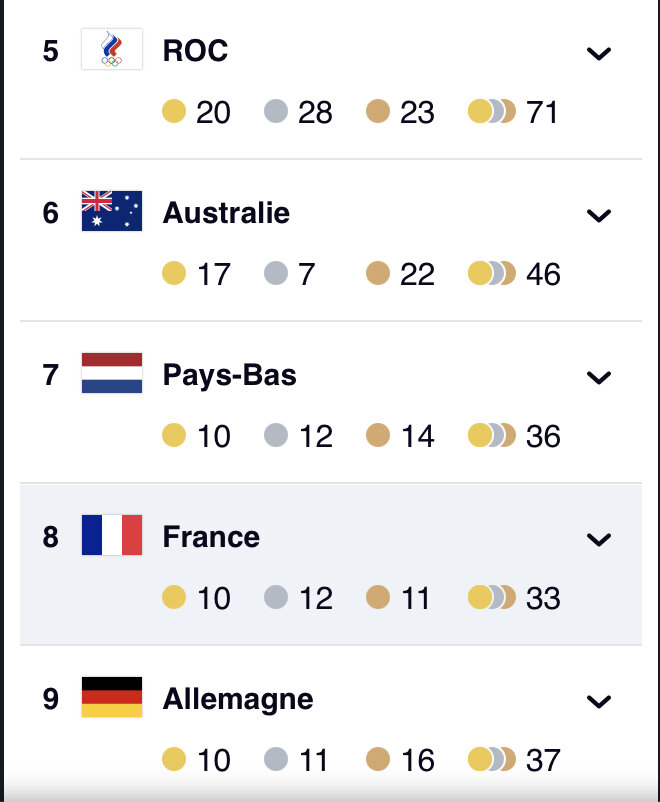Click the Australia flag icon
Viewport: 660px width, 802px height.
[x=112, y=211]
